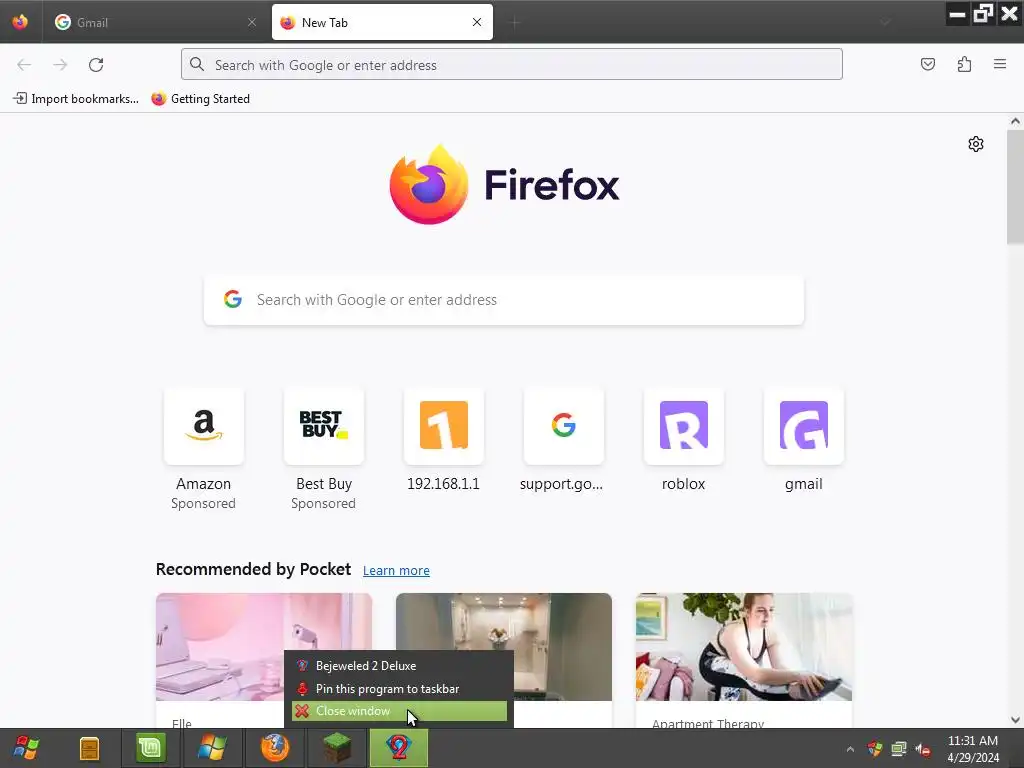This screenshot has width=1024, height=768.
Task: Click the scrollbar down arrow
Action: point(1015,720)
